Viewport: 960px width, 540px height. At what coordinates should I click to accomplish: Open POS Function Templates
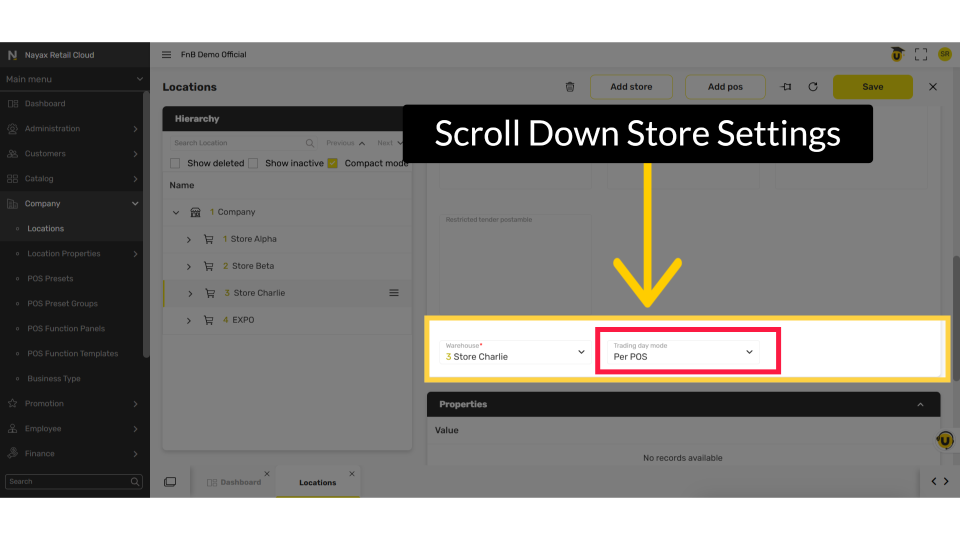pyautogui.click(x=71, y=354)
